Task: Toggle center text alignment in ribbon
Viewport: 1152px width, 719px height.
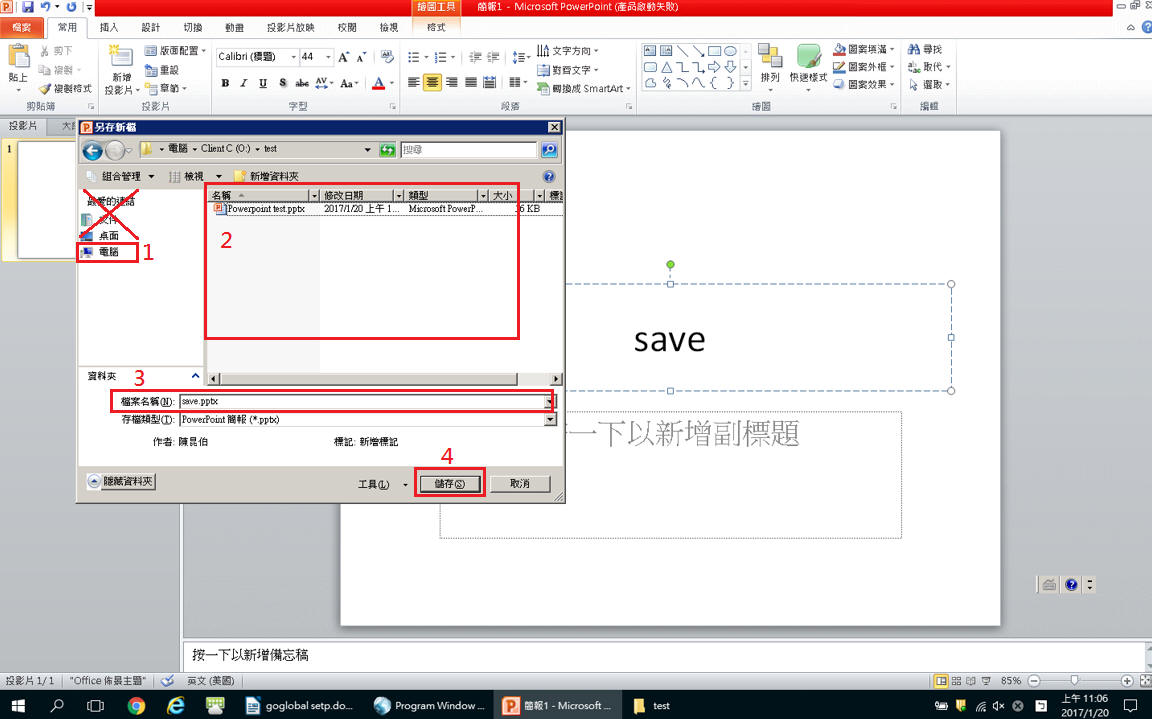Action: point(432,83)
